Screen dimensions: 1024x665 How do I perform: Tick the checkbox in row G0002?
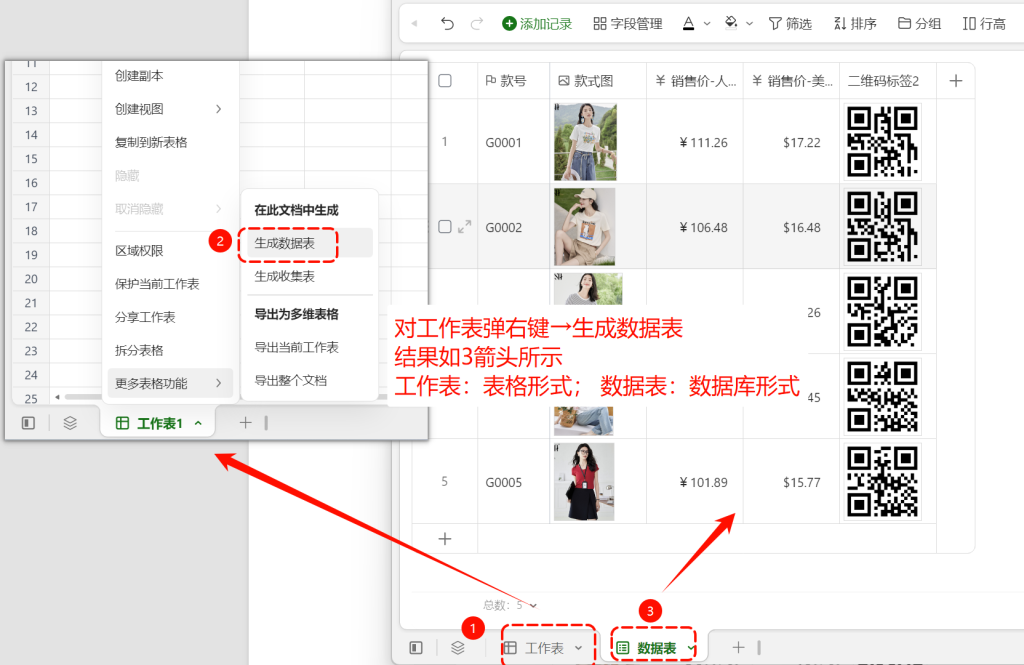(x=445, y=227)
